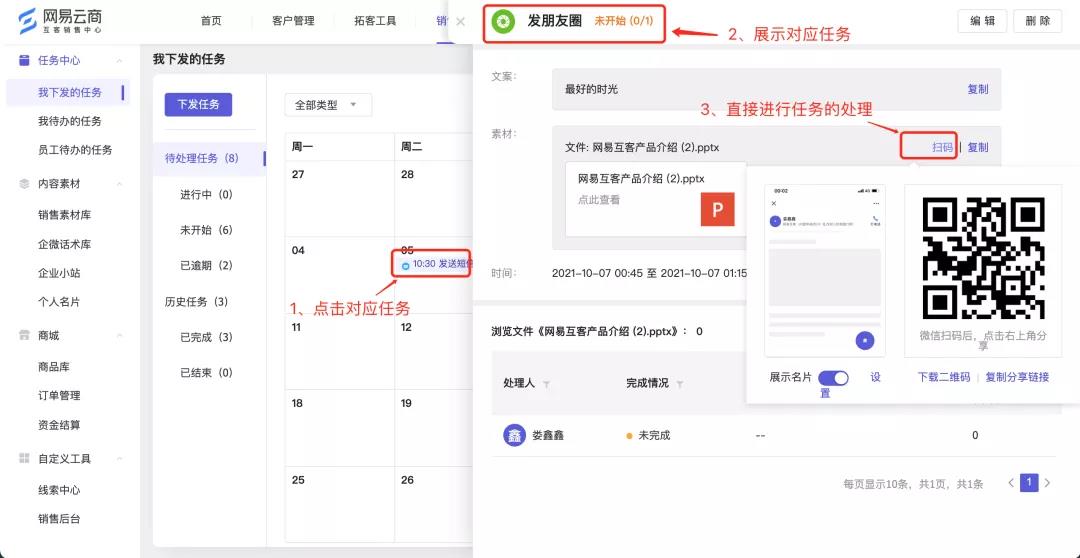Open 线索中心
Image resolution: width=1080 pixels, height=558 pixels.
(59, 490)
